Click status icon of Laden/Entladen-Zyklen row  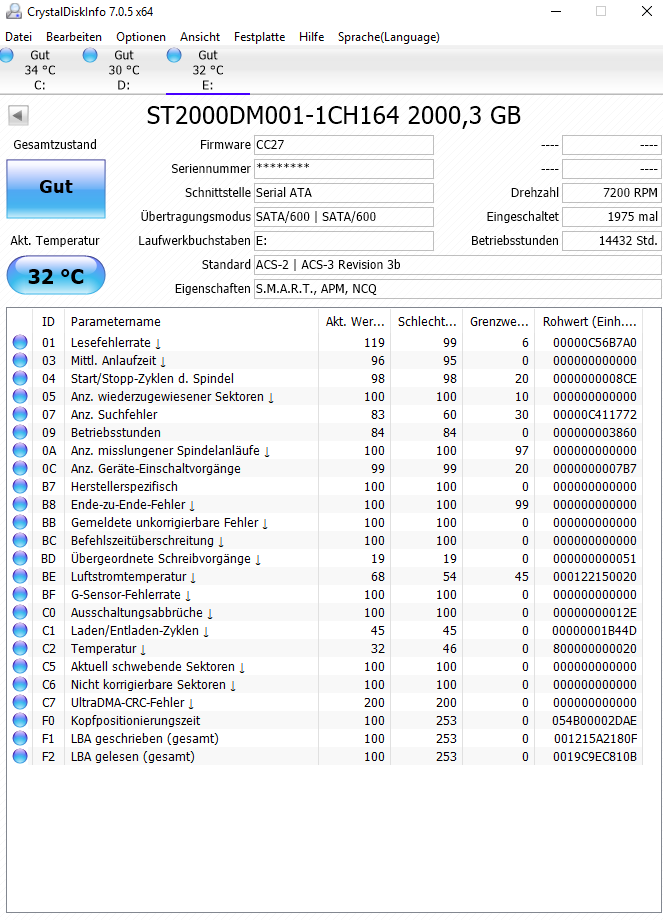point(20,630)
